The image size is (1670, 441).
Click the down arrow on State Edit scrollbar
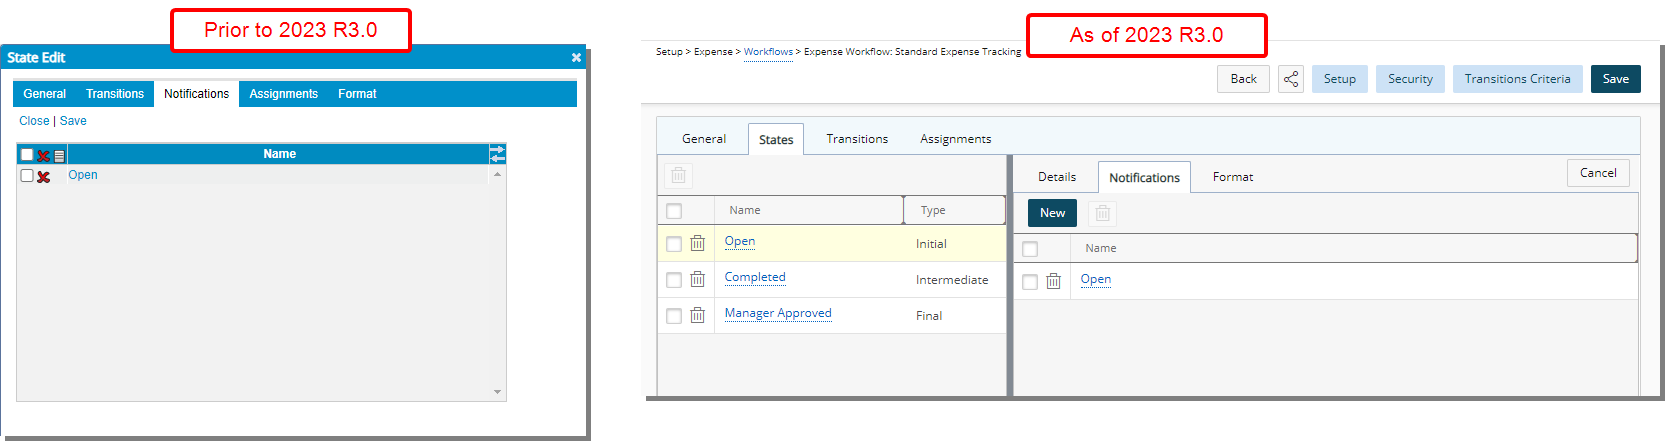(x=497, y=392)
